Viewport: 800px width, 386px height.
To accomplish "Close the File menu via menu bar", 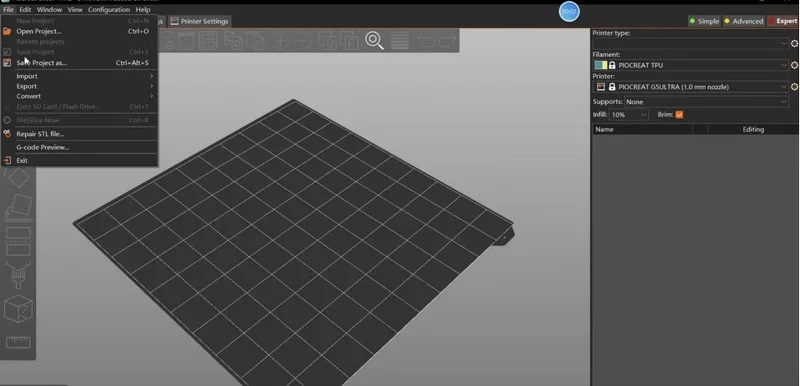I will [x=8, y=9].
